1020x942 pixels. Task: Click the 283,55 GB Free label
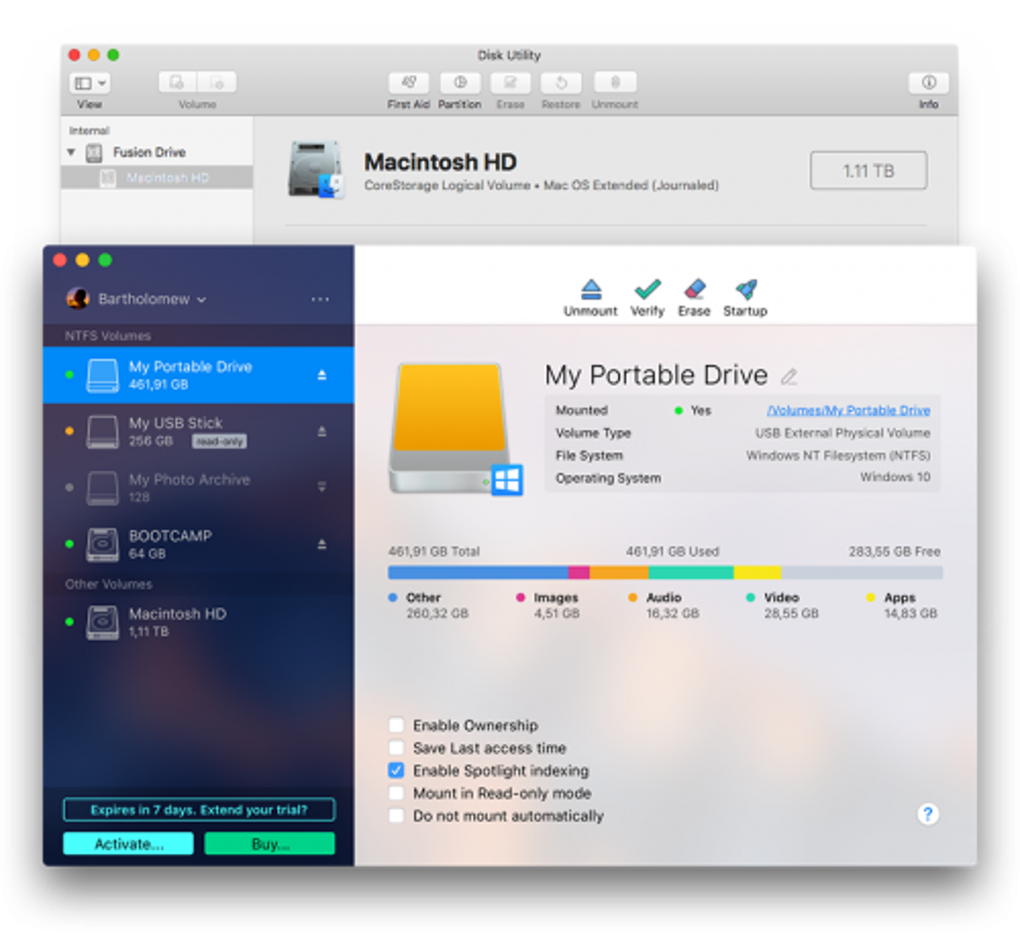(894, 552)
